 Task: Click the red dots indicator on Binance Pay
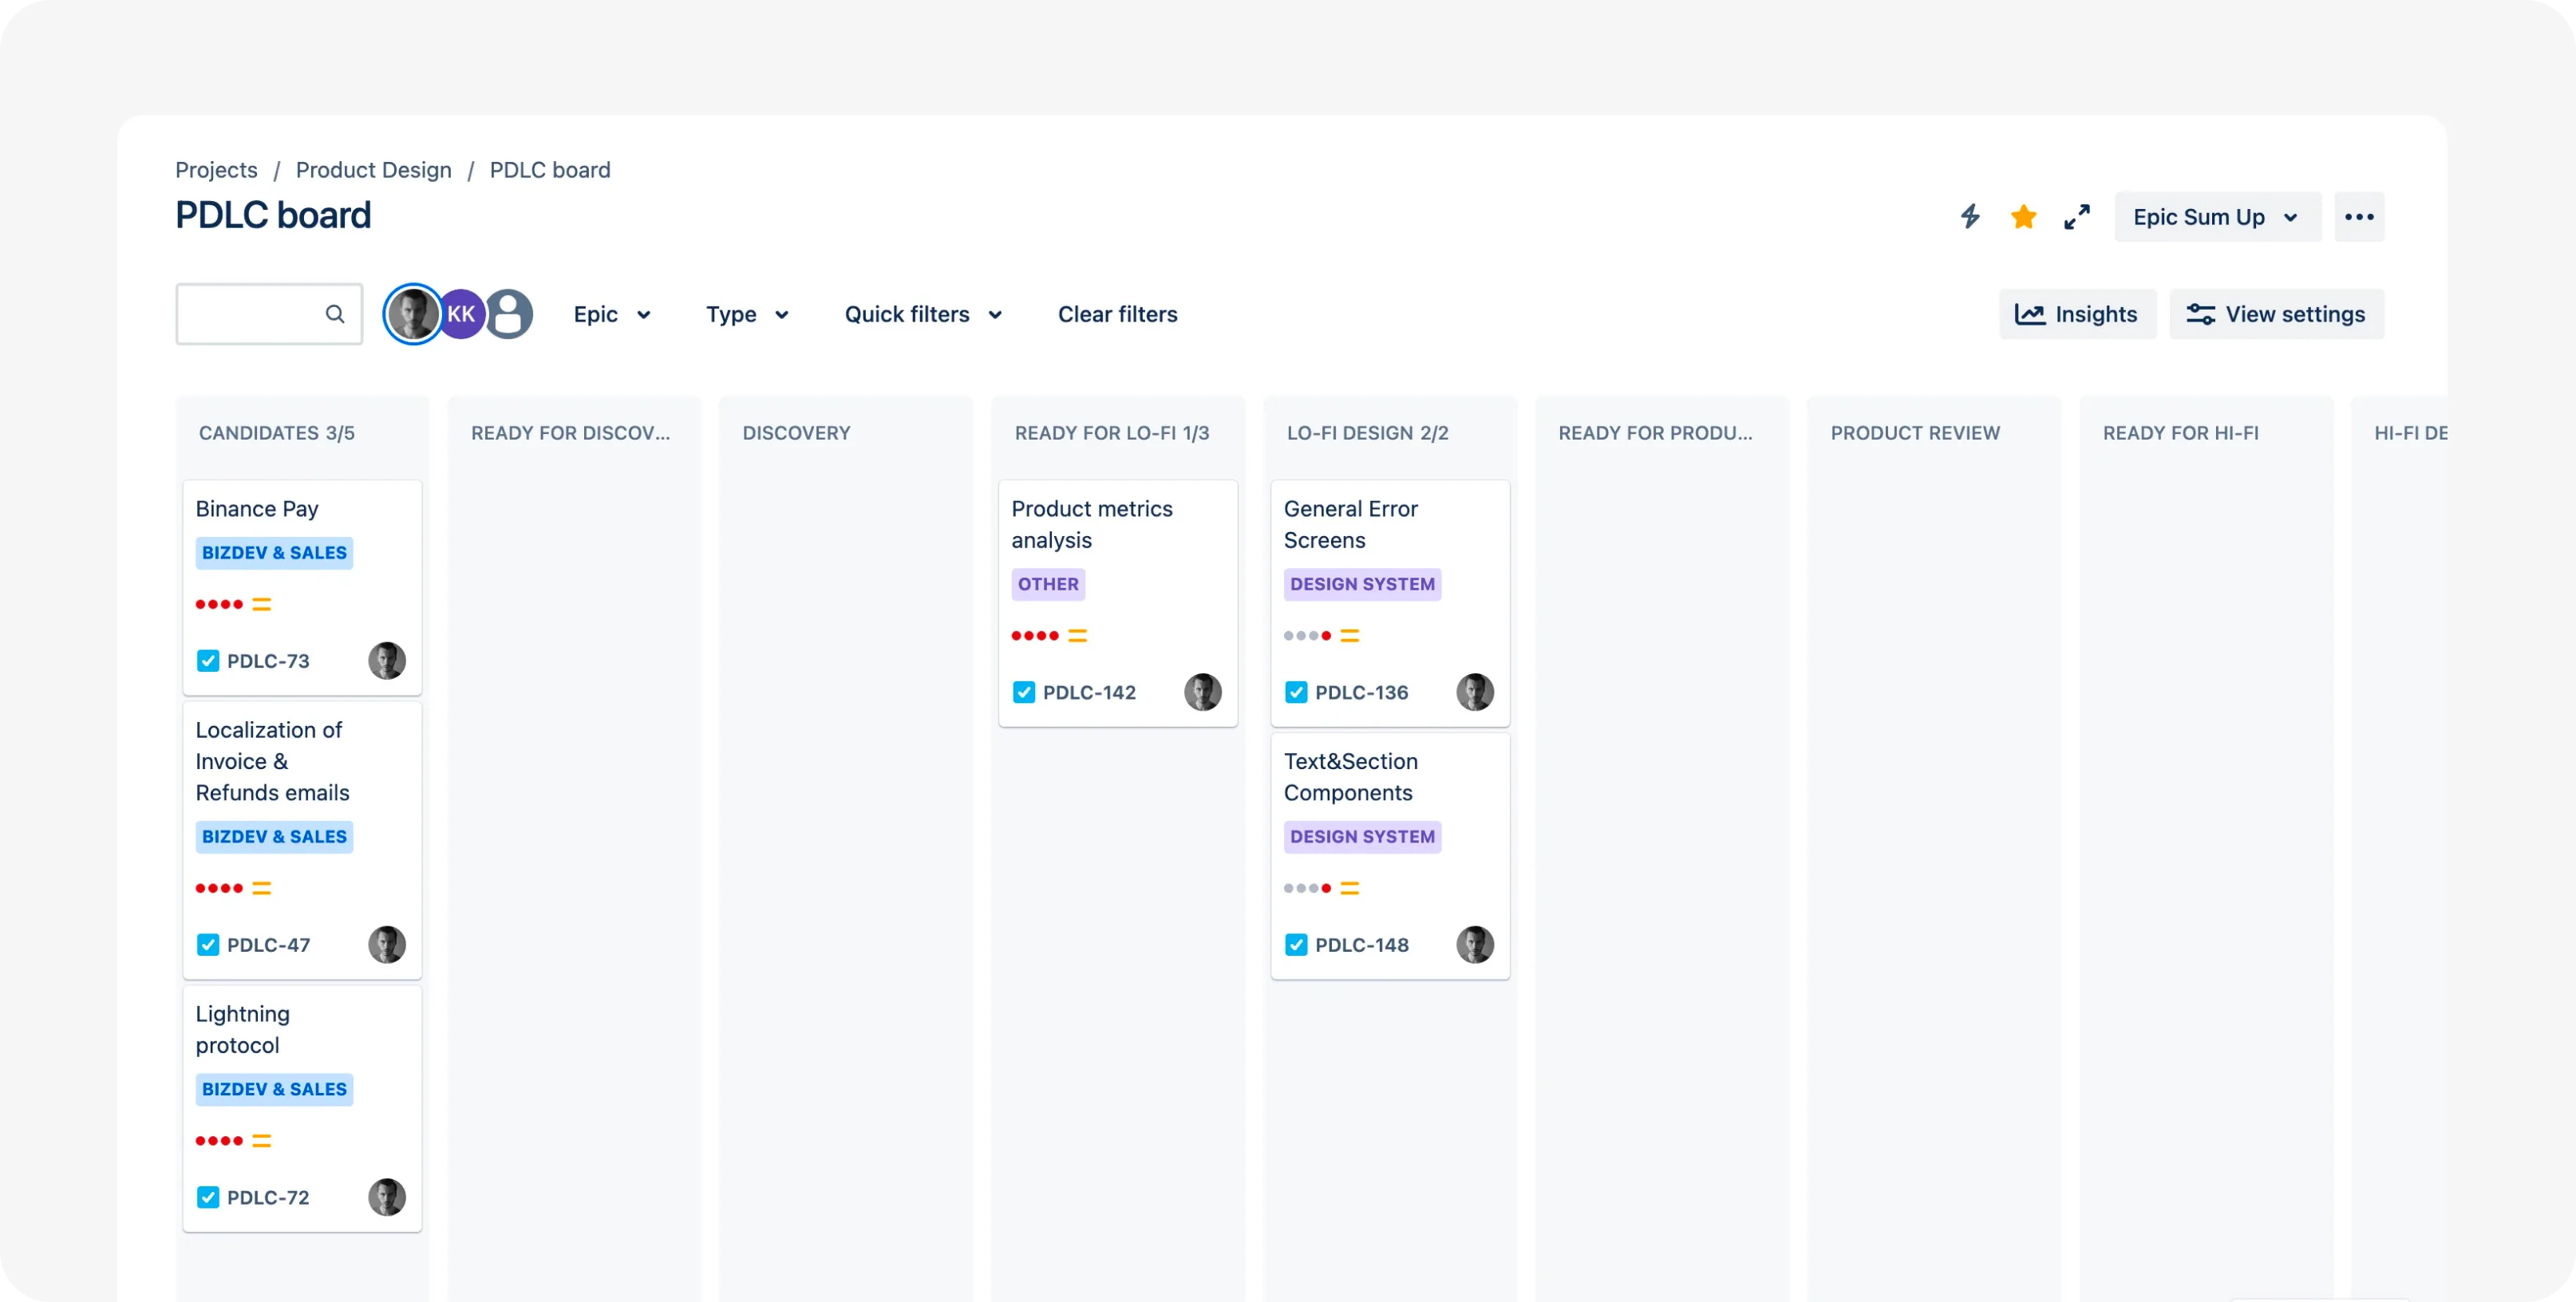coord(219,604)
